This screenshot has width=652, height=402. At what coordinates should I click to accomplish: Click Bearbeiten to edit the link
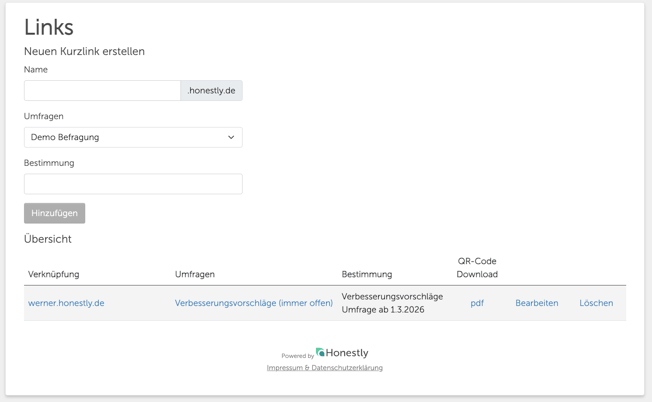pos(536,303)
